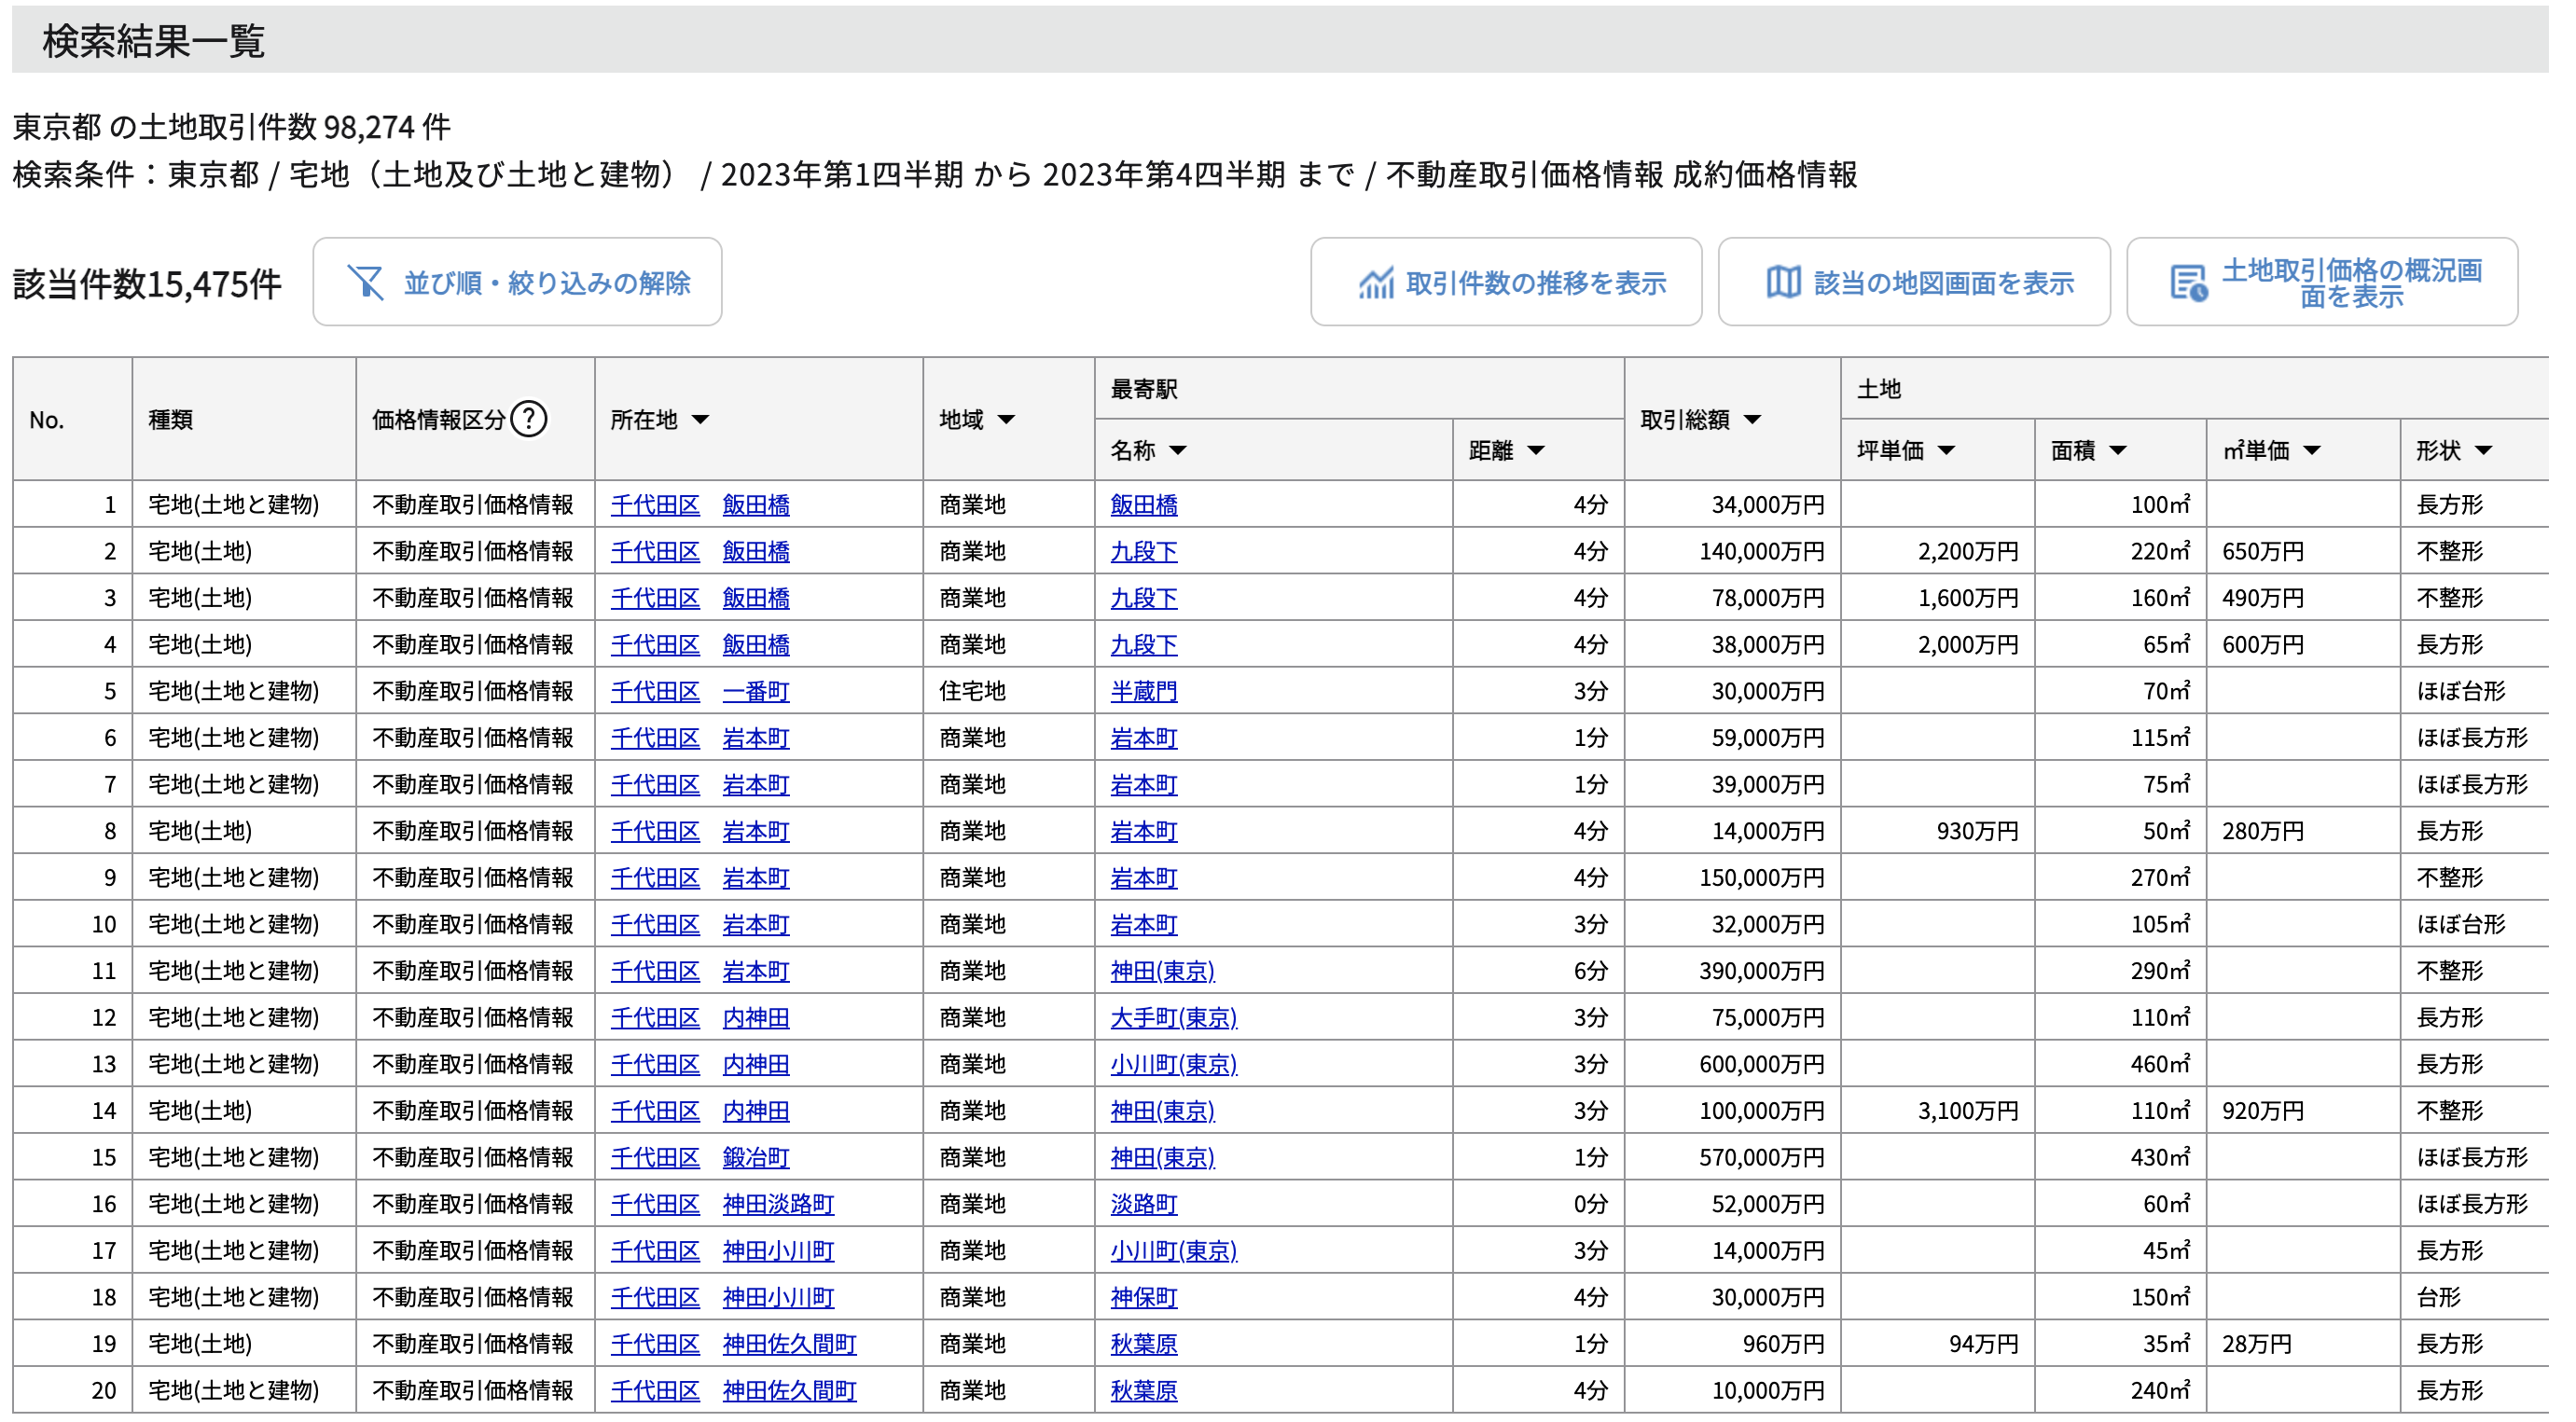This screenshot has height=1422, width=2576.
Task: Open 九段下 station link in row 4
Action: pos(1145,645)
